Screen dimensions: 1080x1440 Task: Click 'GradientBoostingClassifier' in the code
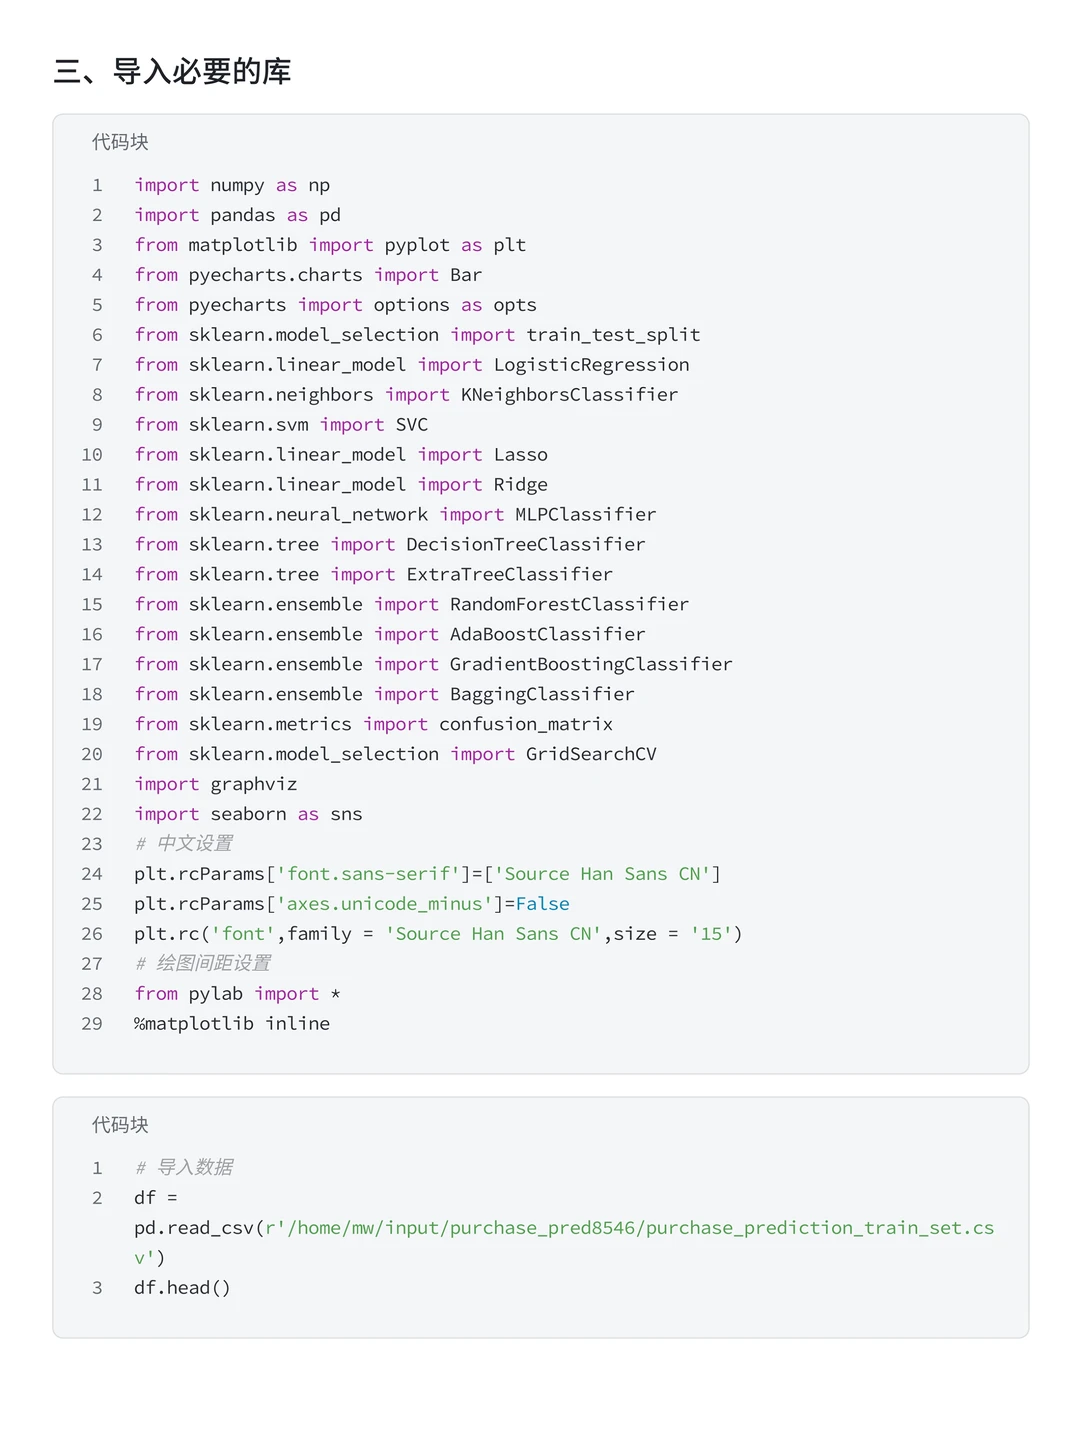[x=591, y=665]
